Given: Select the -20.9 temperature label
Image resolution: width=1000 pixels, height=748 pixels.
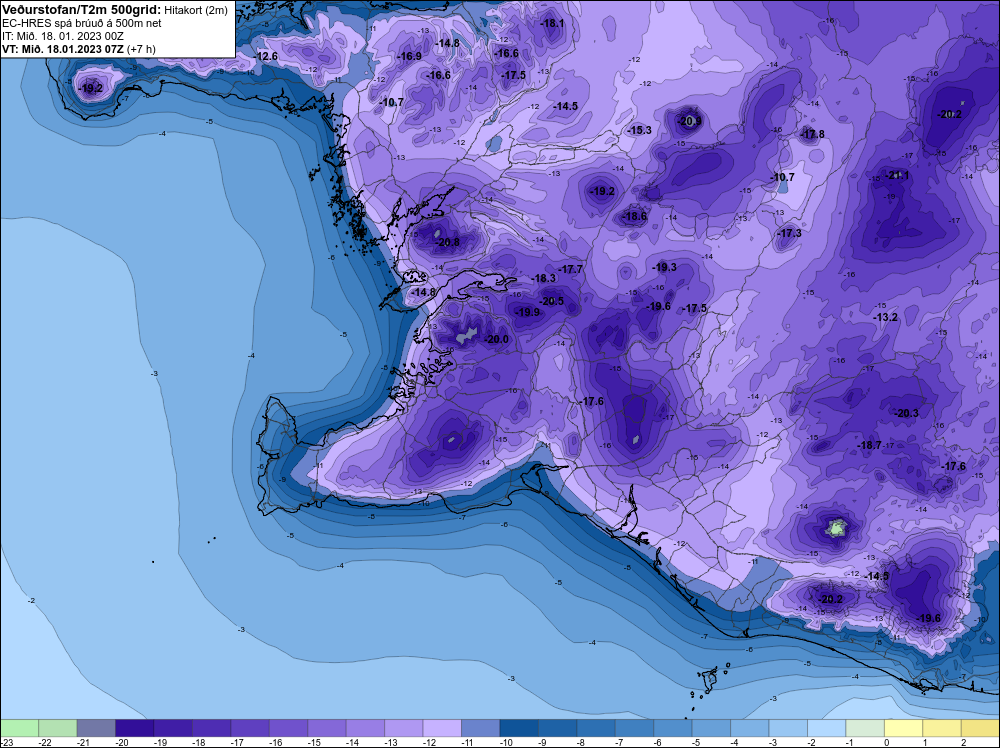Looking at the screenshot, I should [689, 121].
